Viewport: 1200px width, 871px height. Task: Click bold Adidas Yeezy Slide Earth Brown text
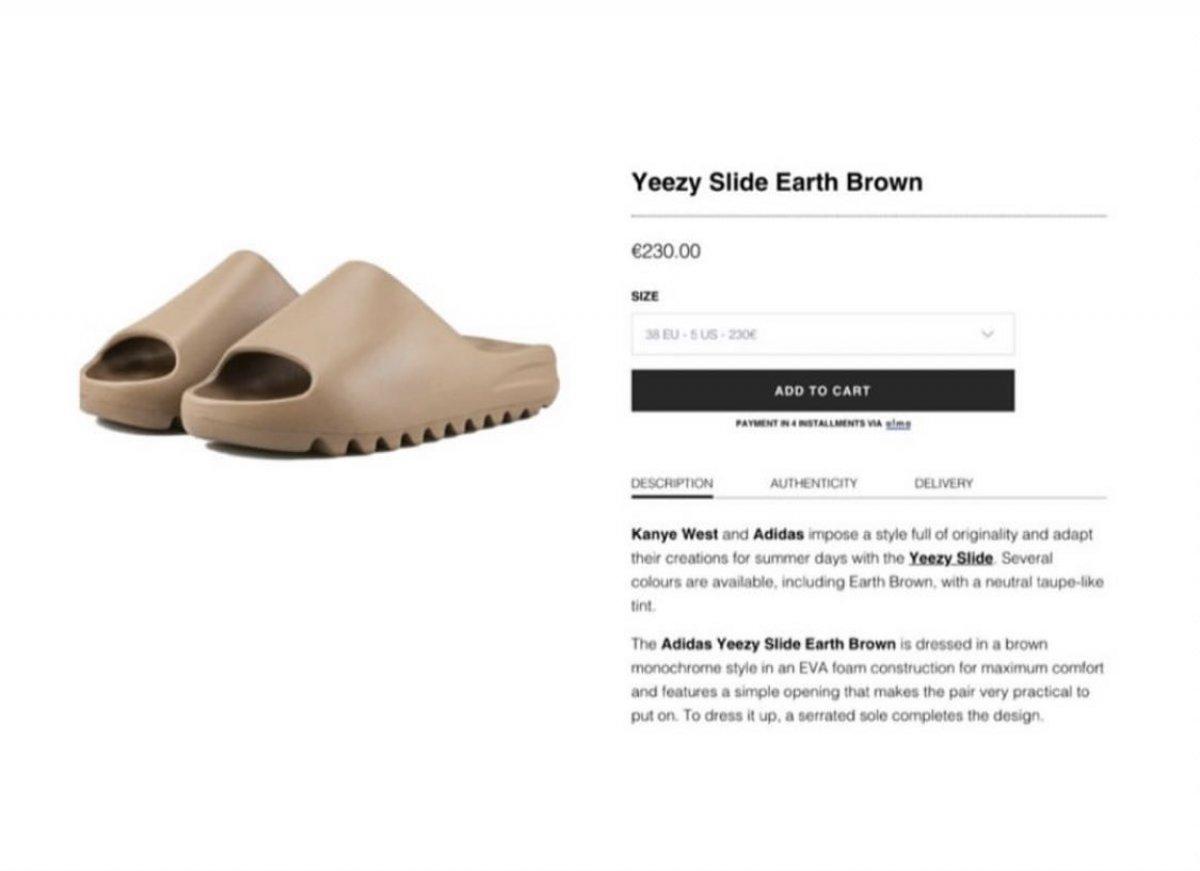click(778, 644)
